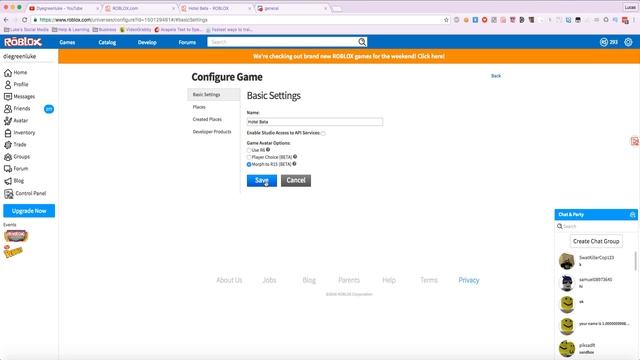
Task: Click the help icon beside Morph to R15
Action: click(x=294, y=164)
